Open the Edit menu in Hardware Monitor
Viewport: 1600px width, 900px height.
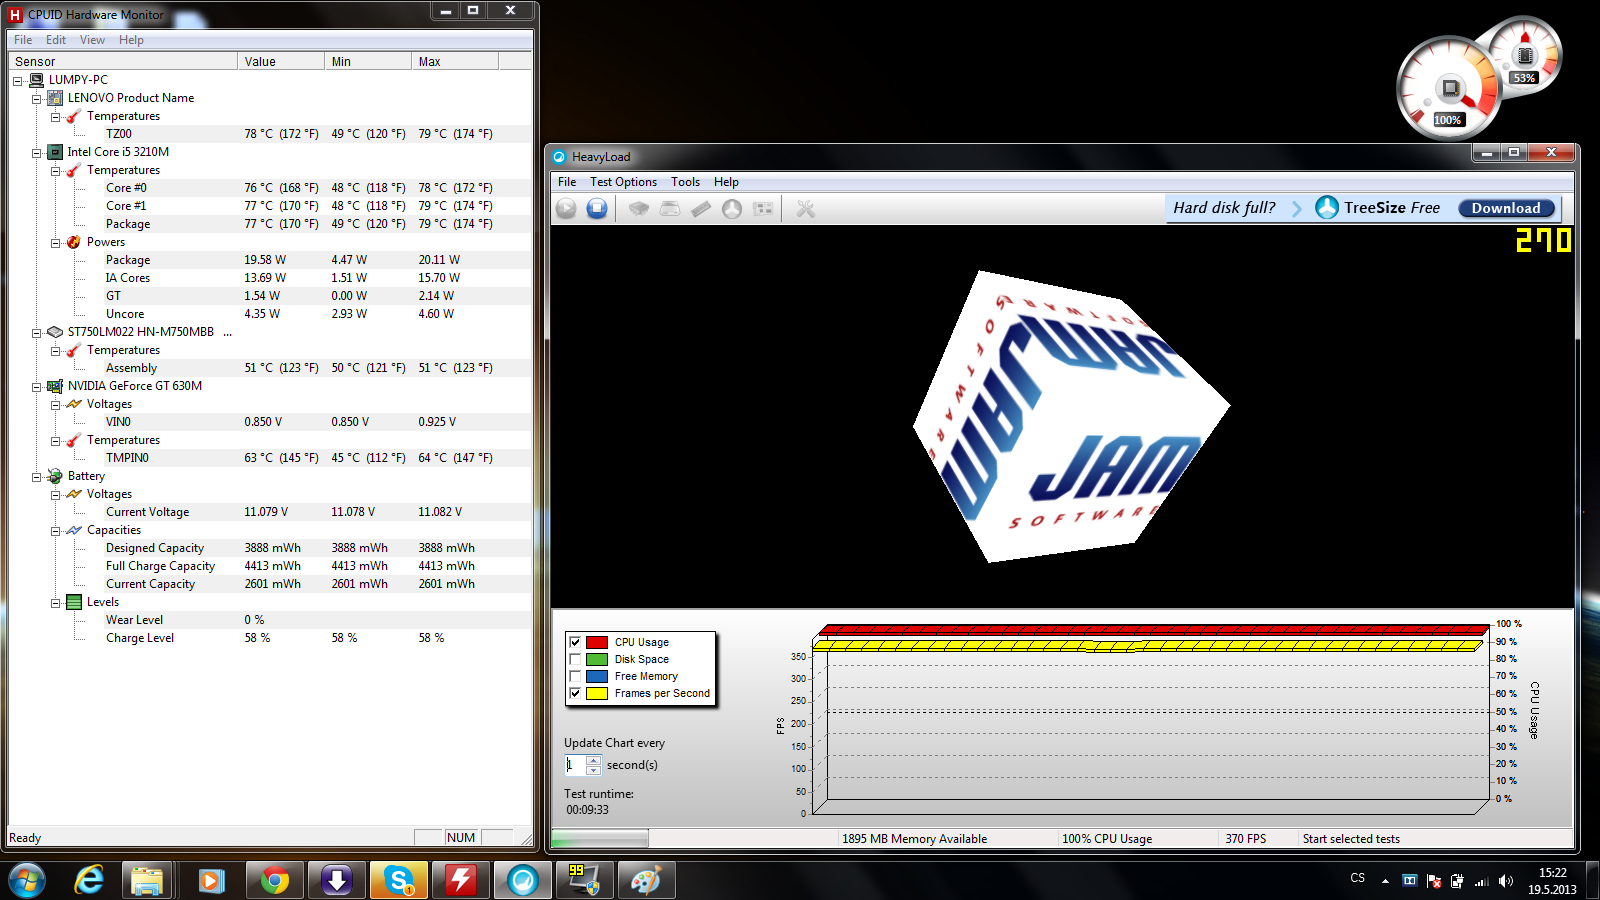click(56, 40)
